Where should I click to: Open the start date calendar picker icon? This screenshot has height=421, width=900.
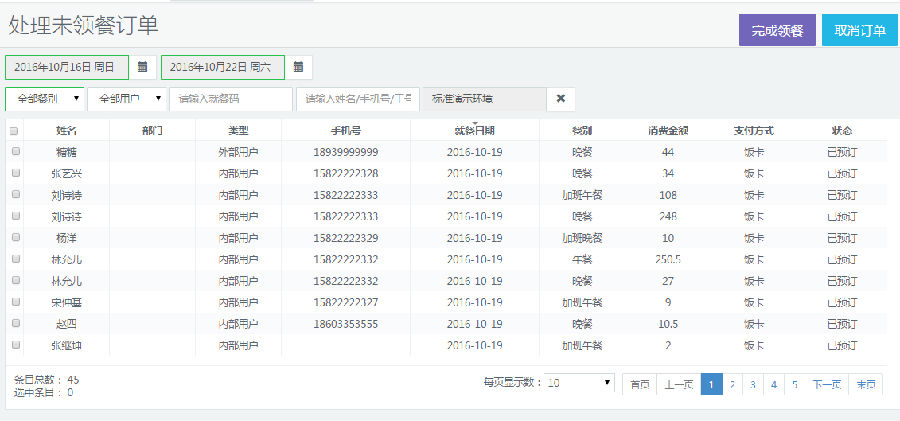[143, 67]
